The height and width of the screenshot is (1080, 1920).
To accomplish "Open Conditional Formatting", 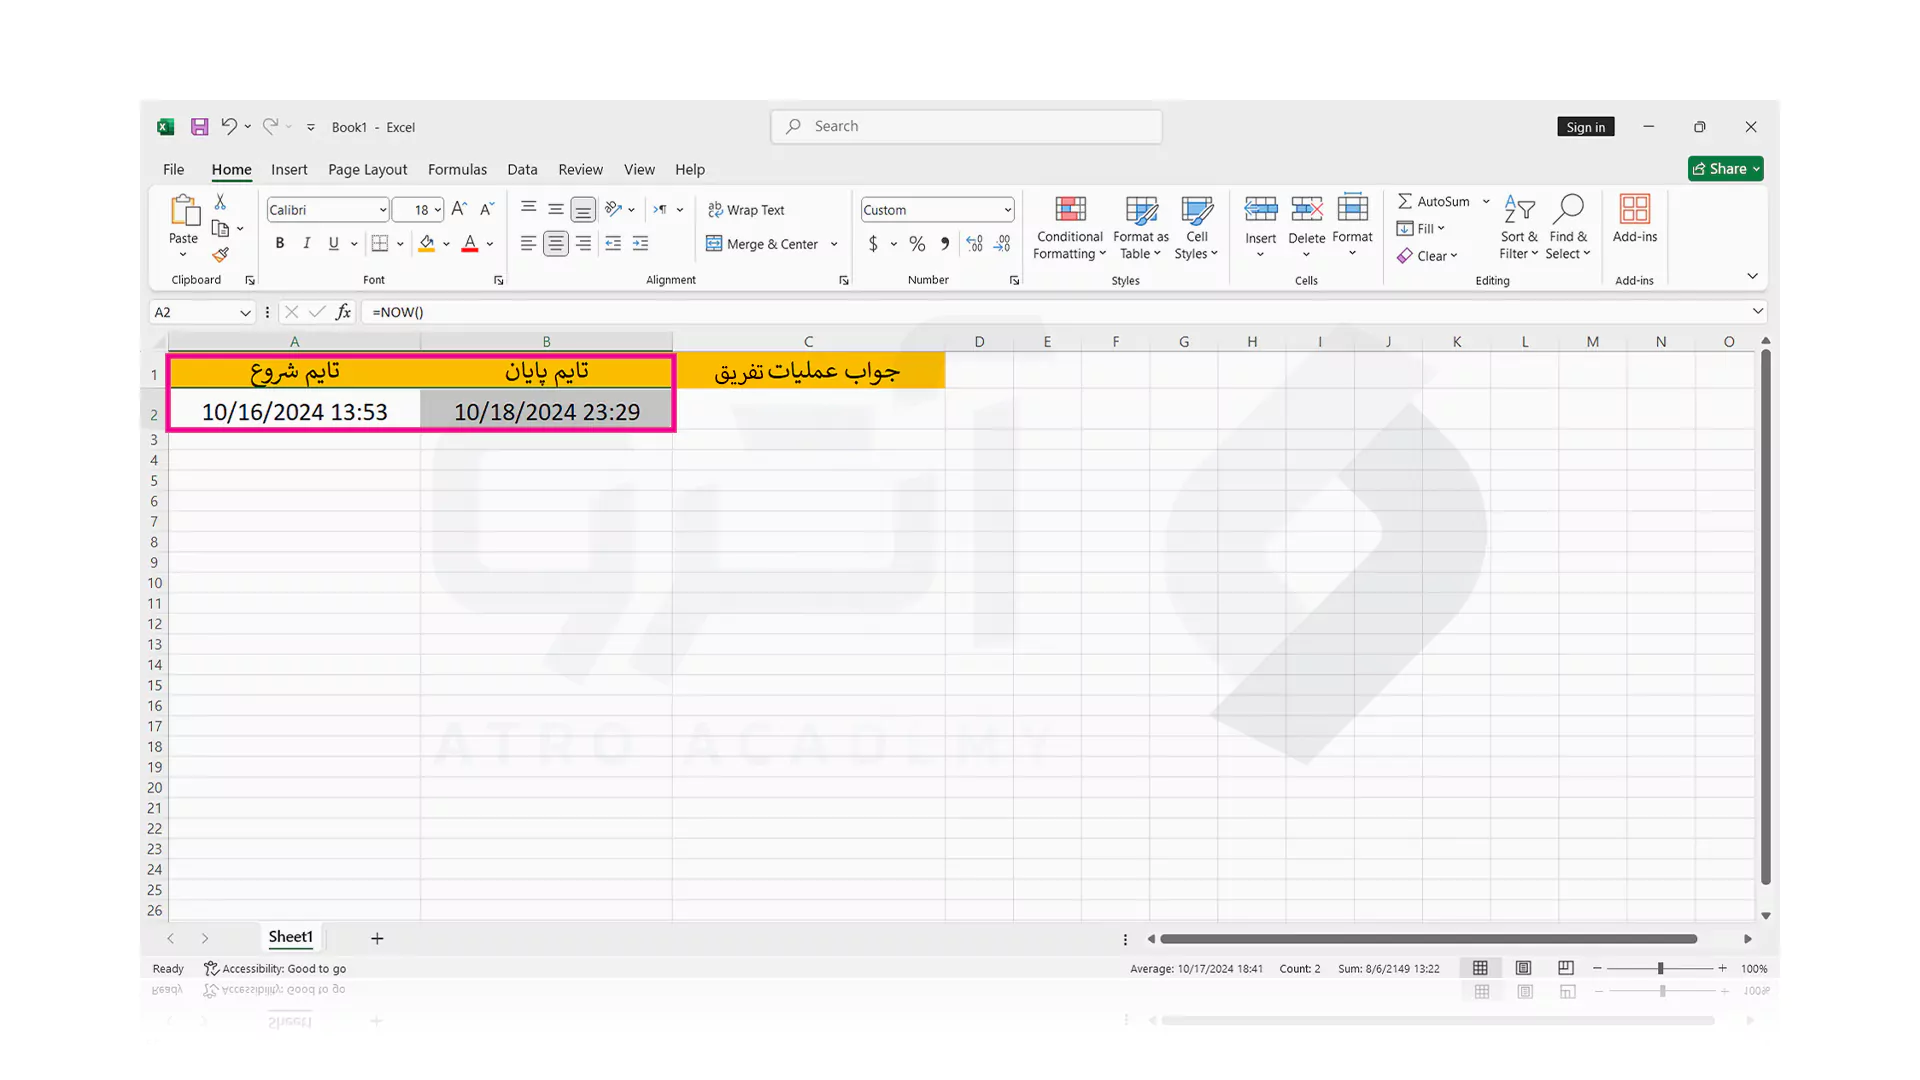I will [x=1069, y=228].
